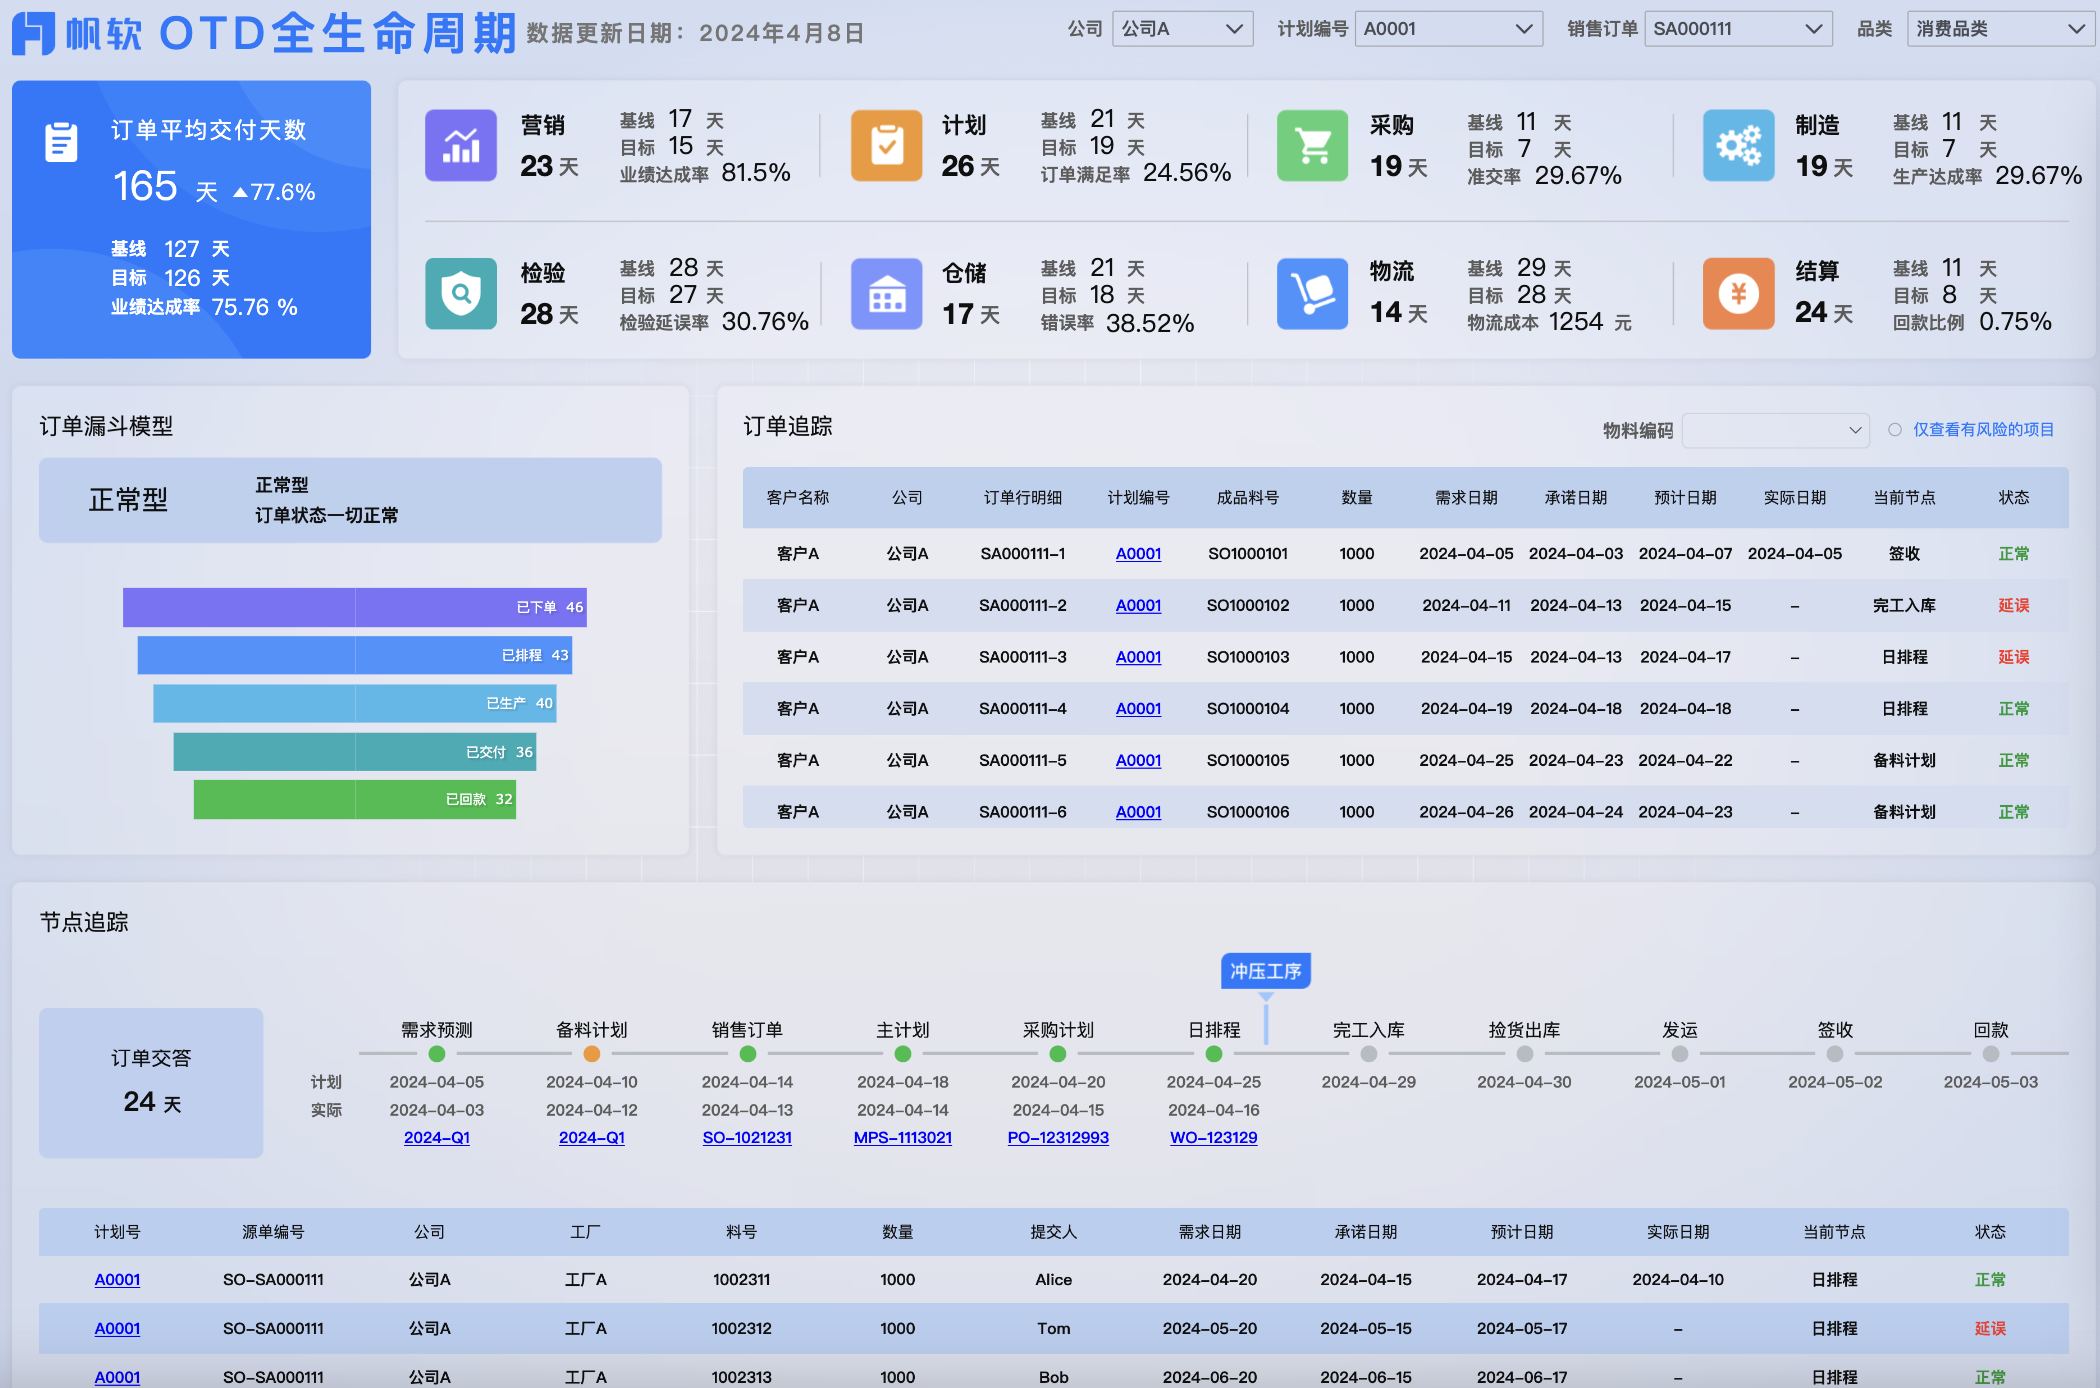2100x1388 pixels.
Task: Click 延误 status in material 1002312 row
Action: (x=1990, y=1329)
